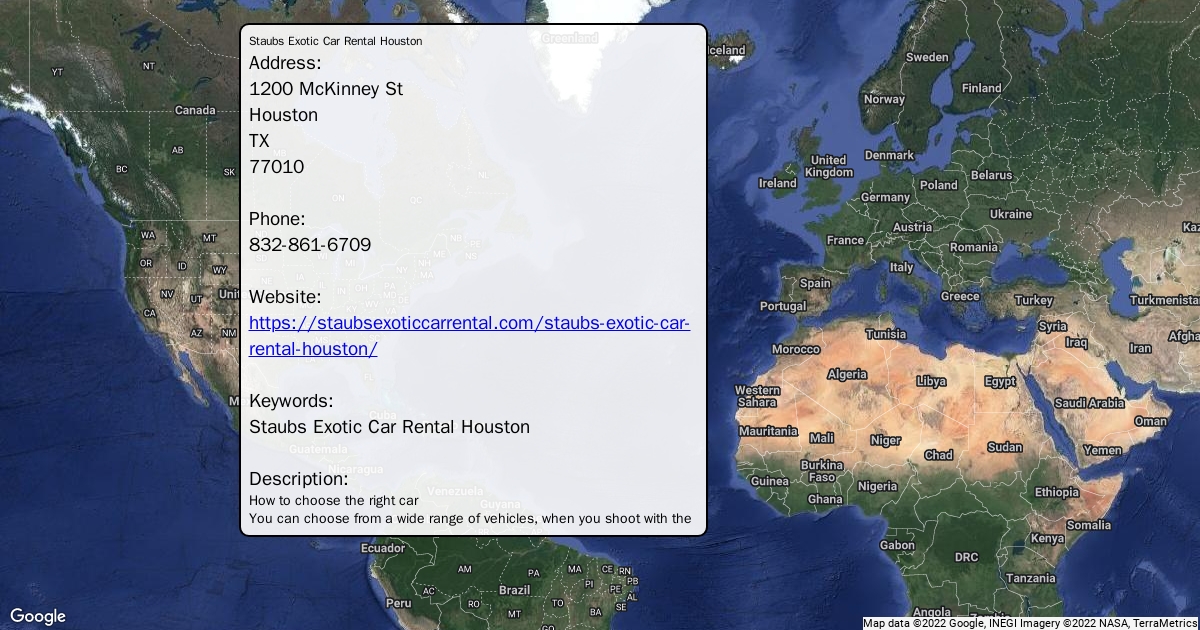Viewport: 1200px width, 630px height.
Task: Click the 1200 McKinney St address line
Action: coord(326,89)
